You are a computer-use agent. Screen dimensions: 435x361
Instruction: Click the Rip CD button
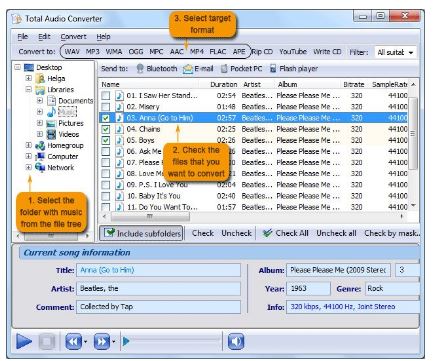click(x=262, y=52)
